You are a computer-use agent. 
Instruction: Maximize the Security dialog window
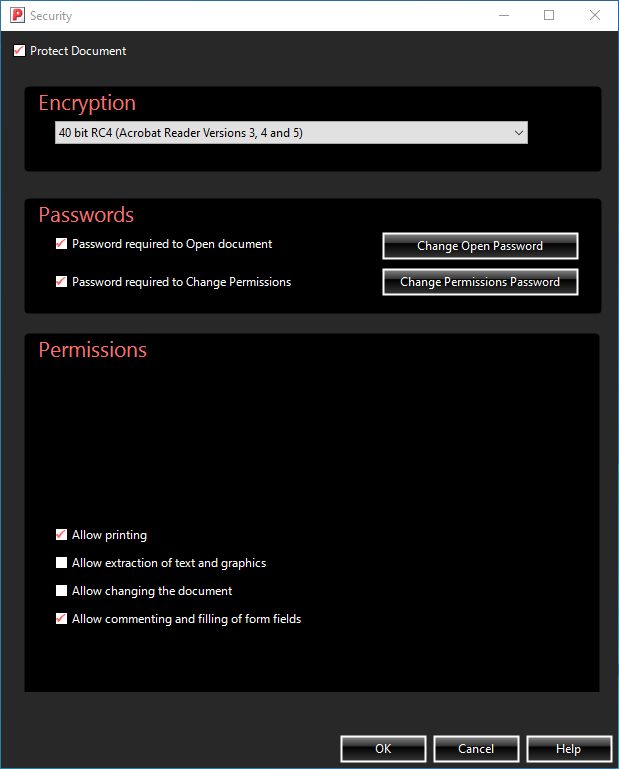pyautogui.click(x=549, y=16)
